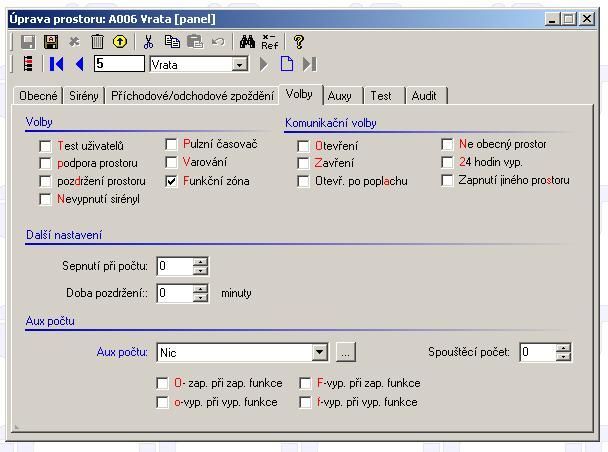Enable the Test uživatelů checkbox

click(45, 145)
